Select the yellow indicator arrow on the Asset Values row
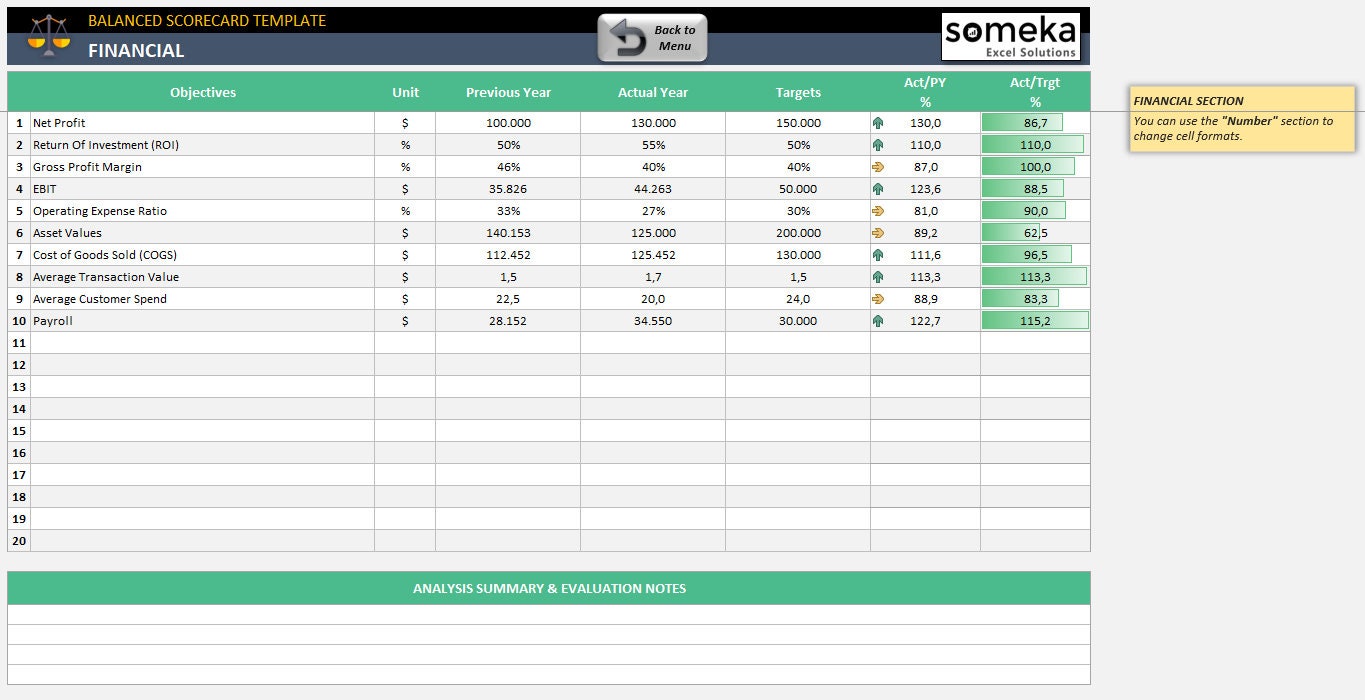 pyautogui.click(x=877, y=232)
